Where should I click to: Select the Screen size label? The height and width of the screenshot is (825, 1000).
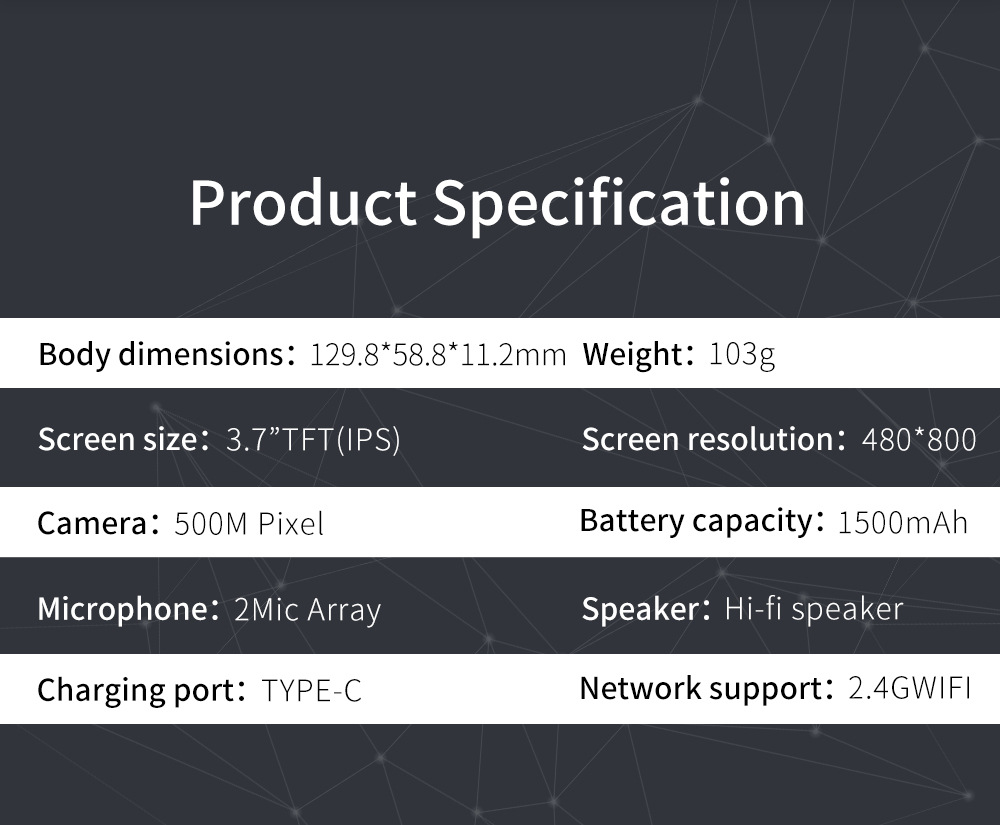click(x=116, y=439)
